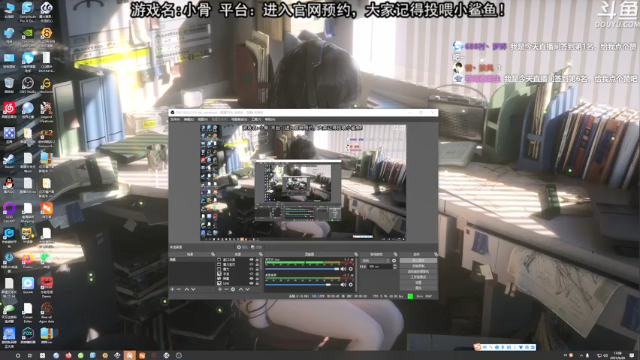Toggle visibility eye of top source row

click(252, 260)
